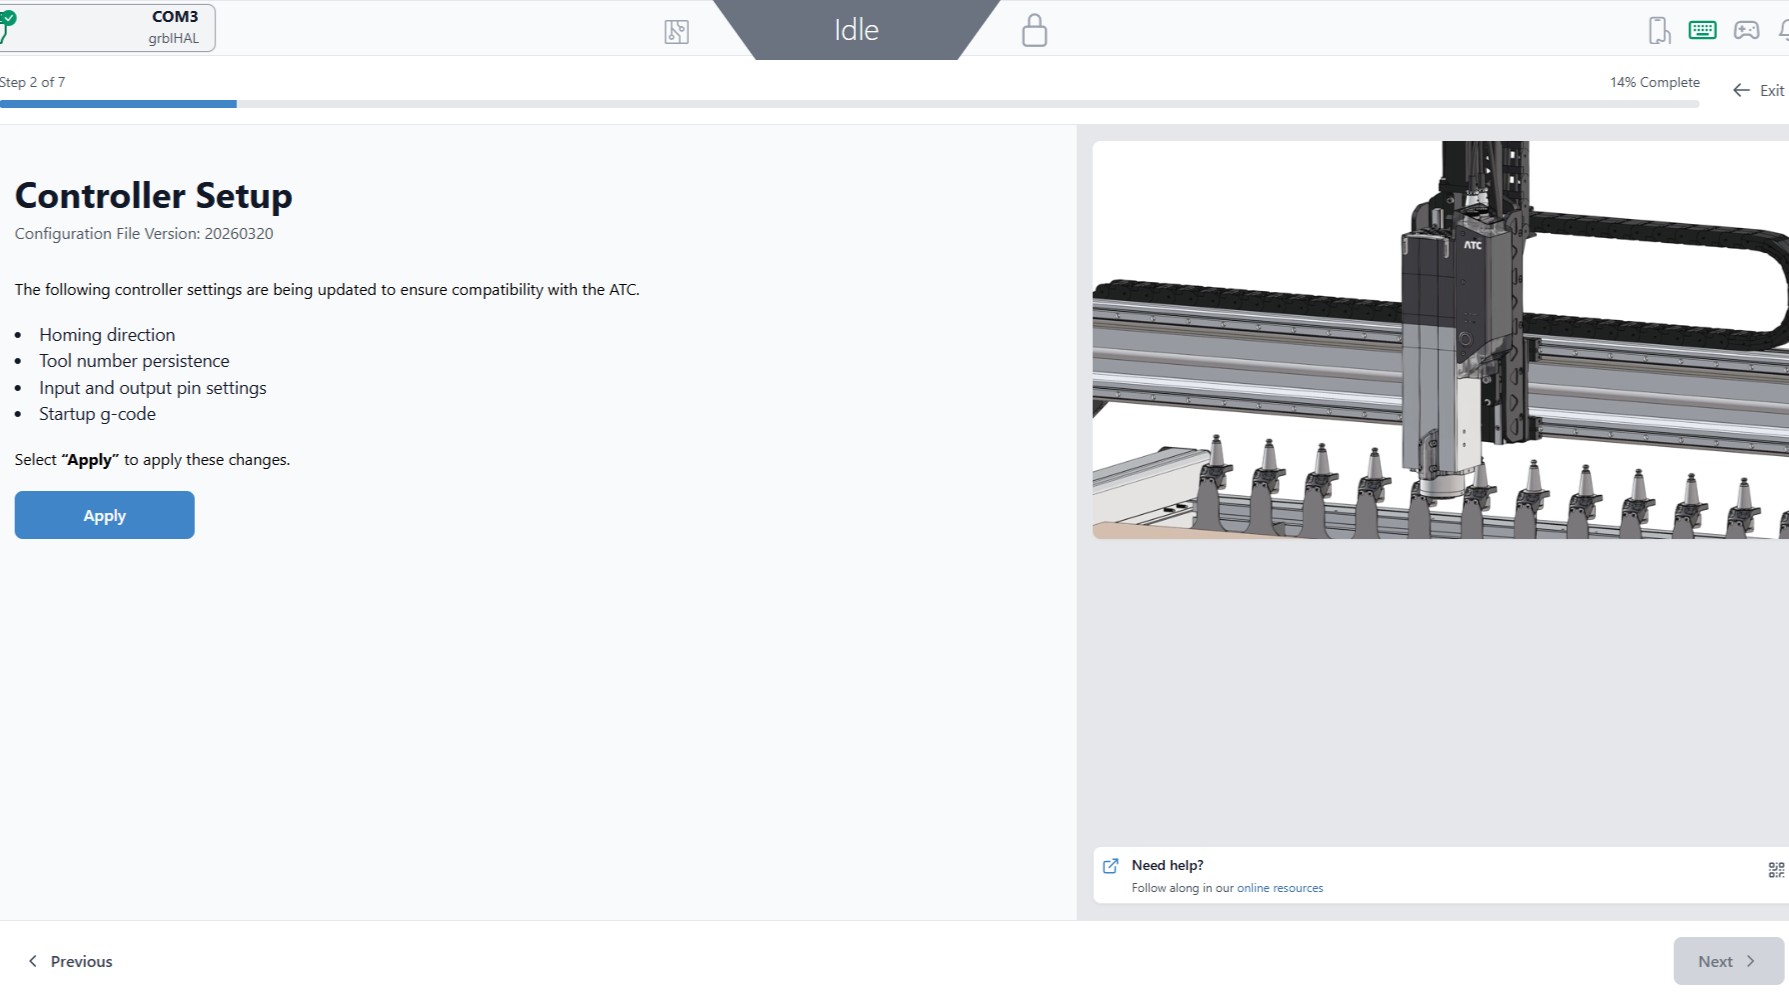Show the QR code for help
Viewport: 1789px width, 1006px height.
(1775, 870)
